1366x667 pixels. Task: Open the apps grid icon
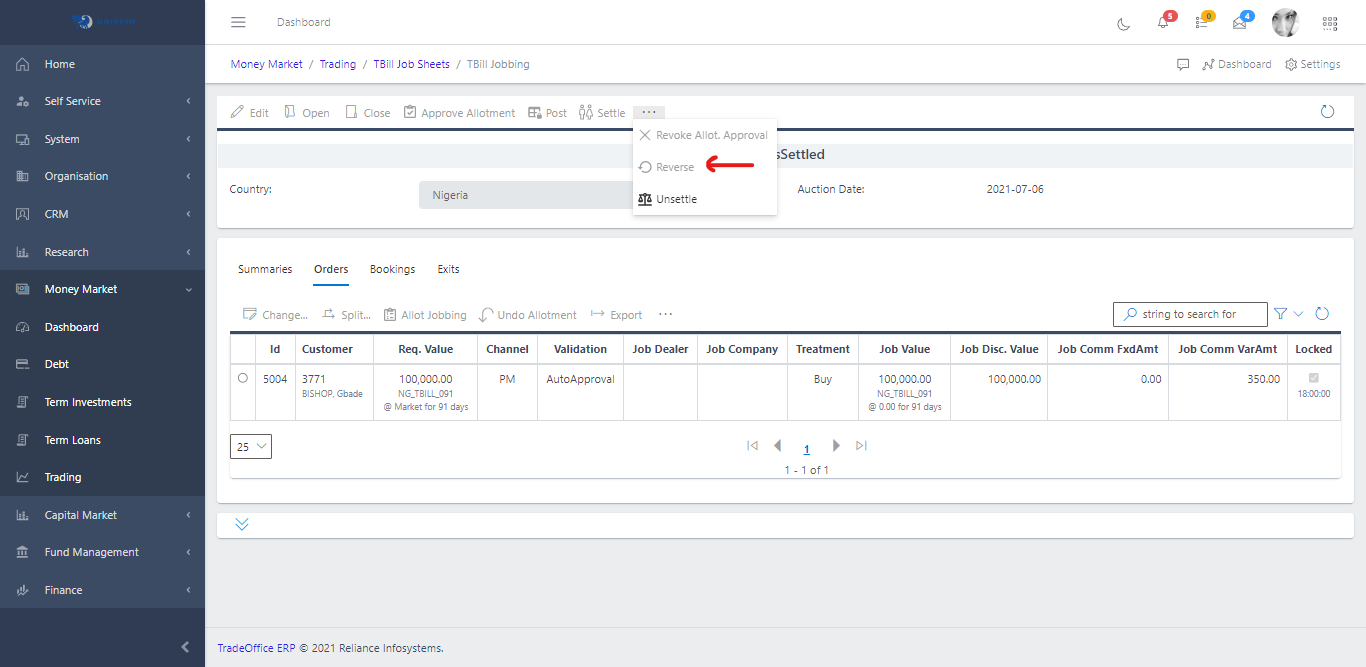(x=1329, y=23)
